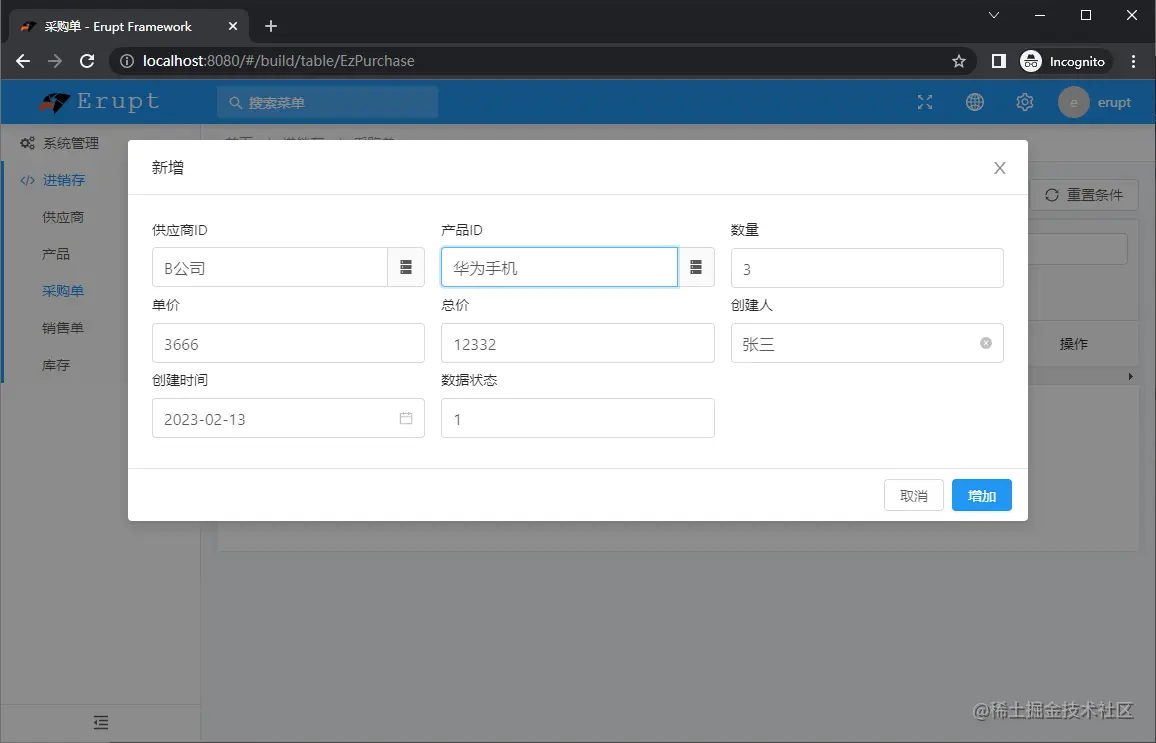Click the Erupt logo
Viewport: 1156px width, 743px height.
click(x=100, y=102)
